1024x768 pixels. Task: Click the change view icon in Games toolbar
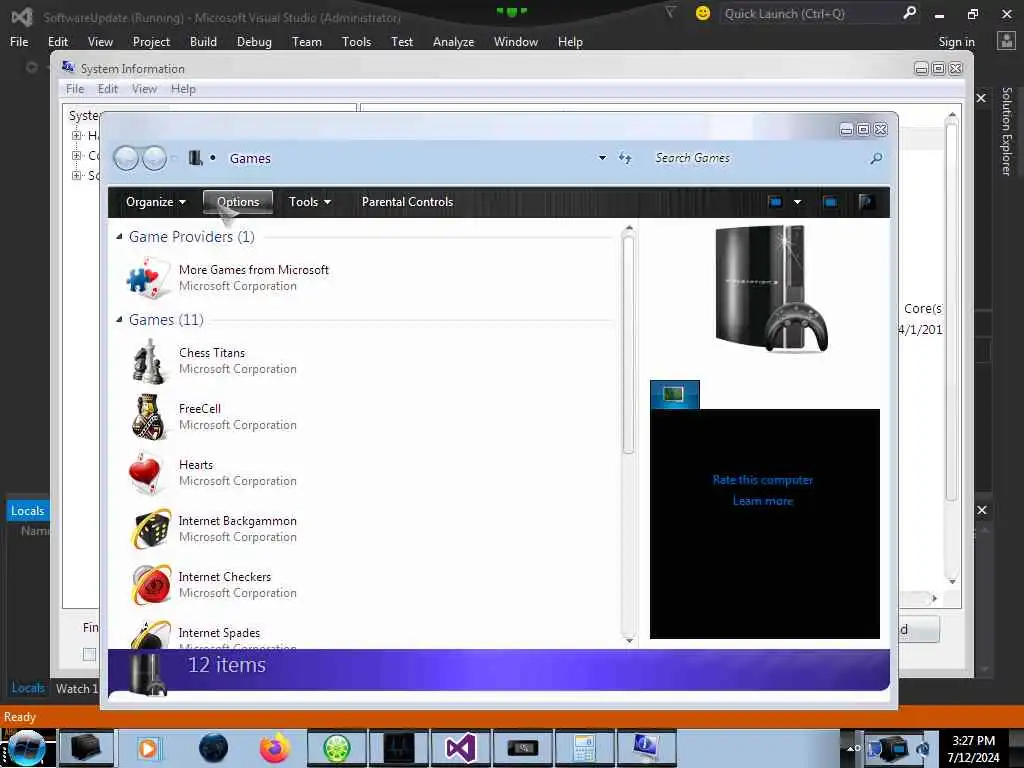point(775,202)
